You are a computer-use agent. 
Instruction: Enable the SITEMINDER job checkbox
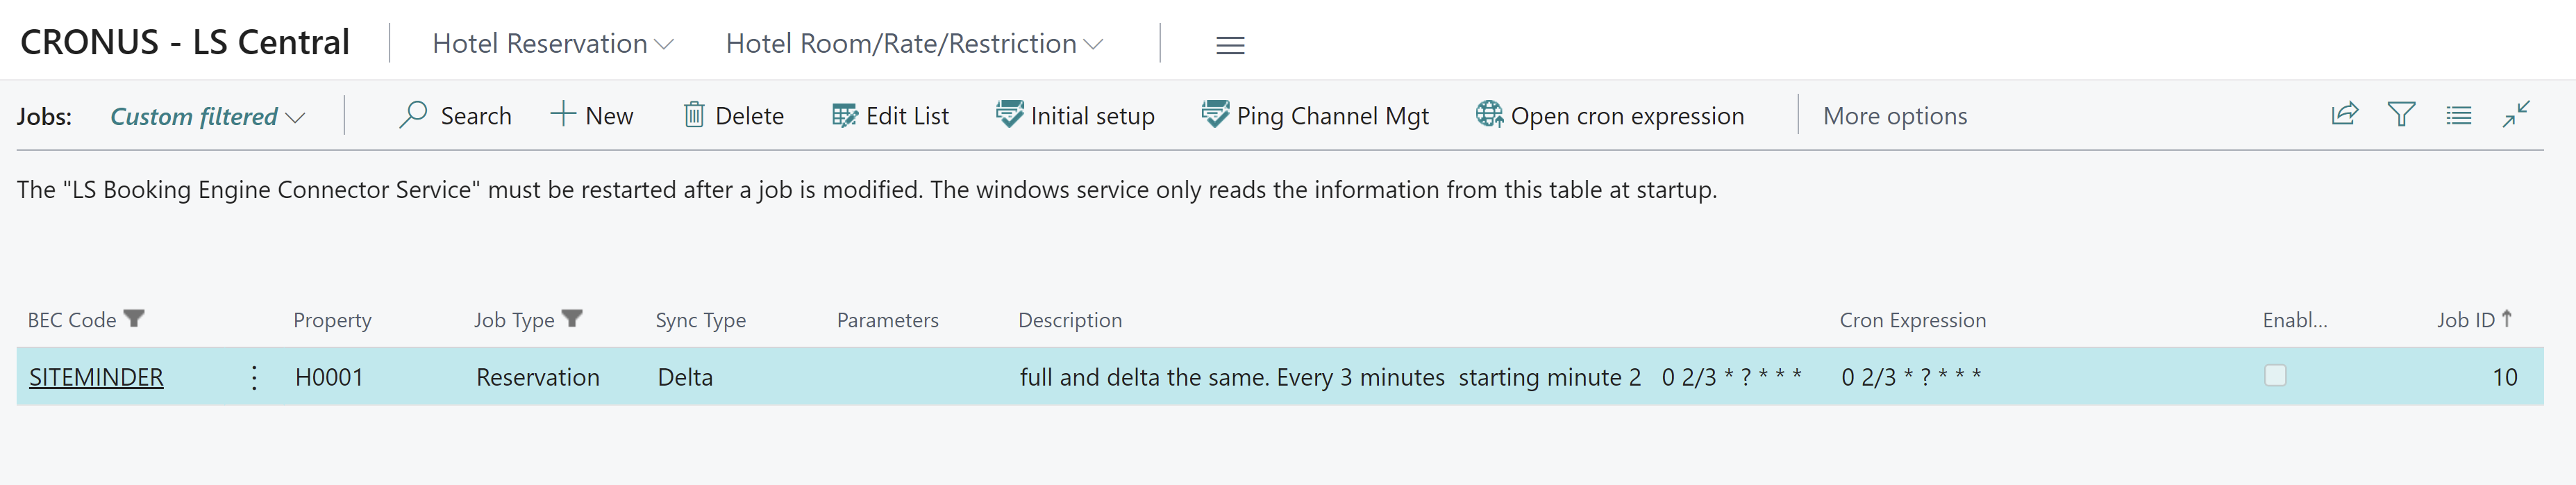(x=2275, y=376)
